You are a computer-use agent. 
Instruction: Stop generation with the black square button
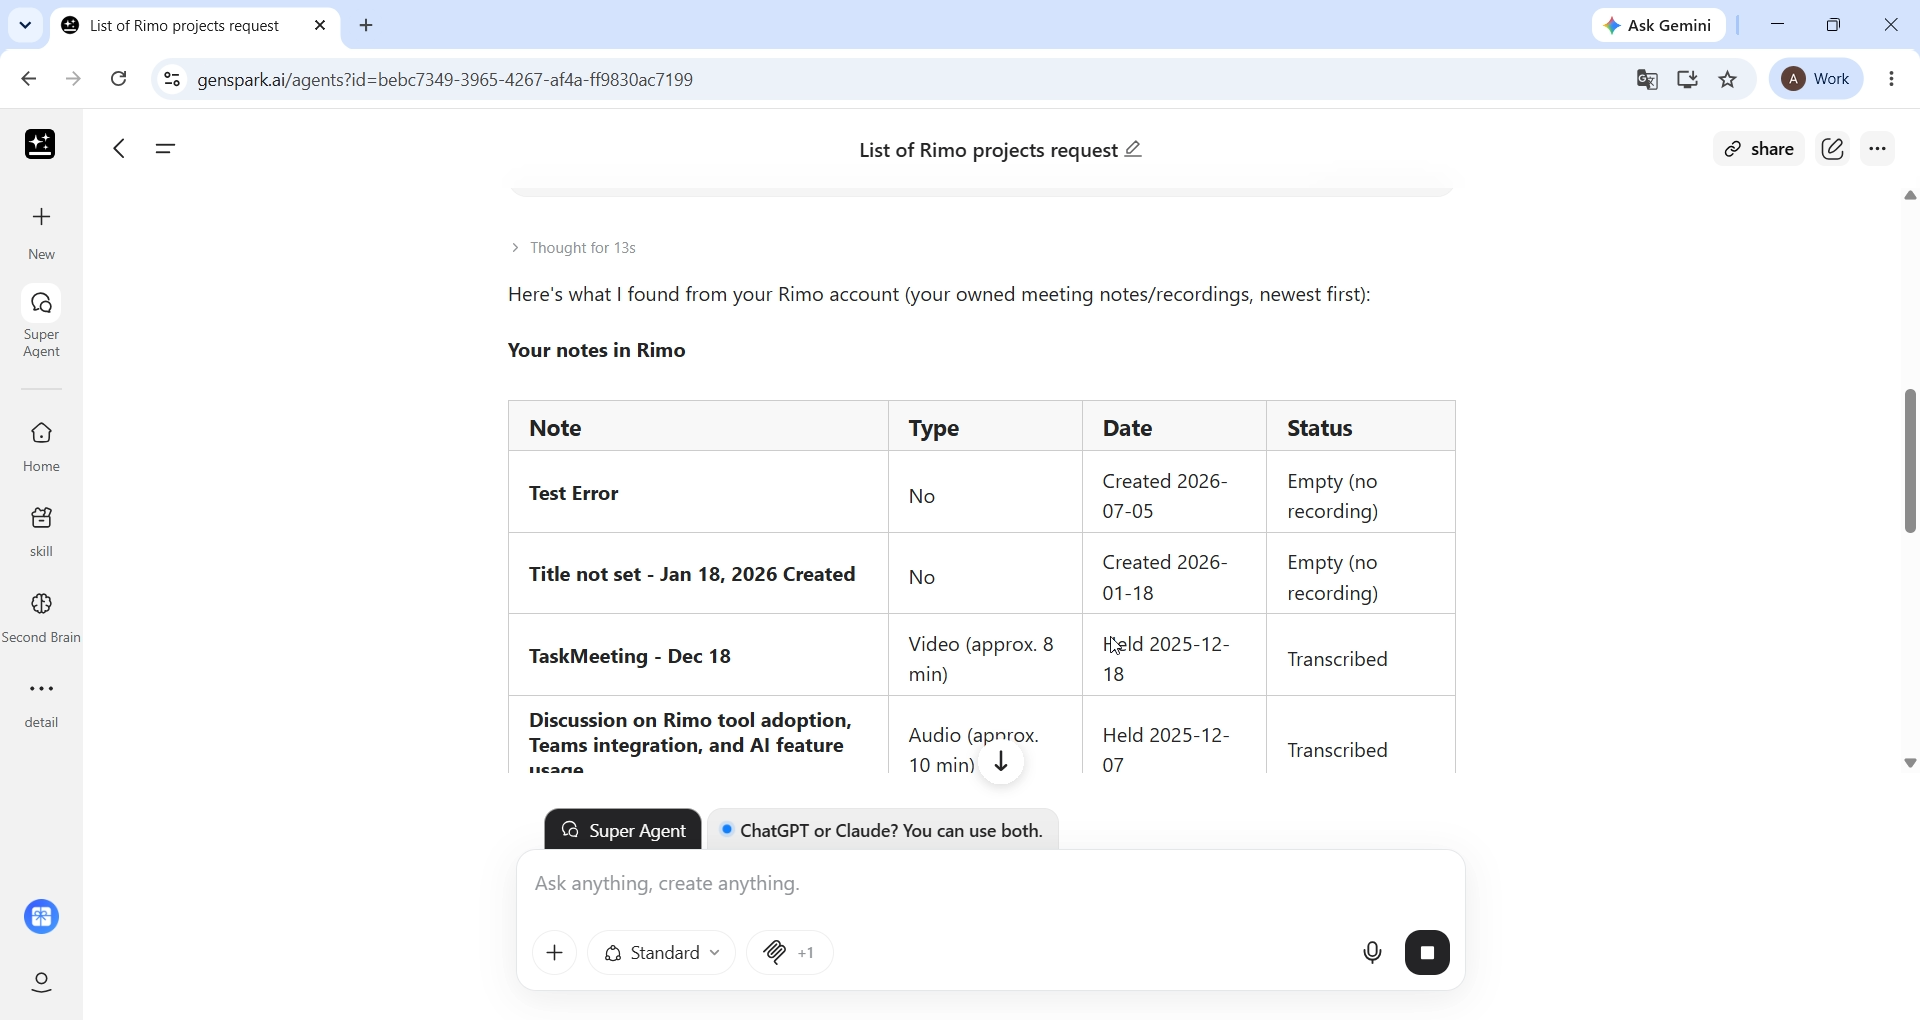(x=1428, y=954)
